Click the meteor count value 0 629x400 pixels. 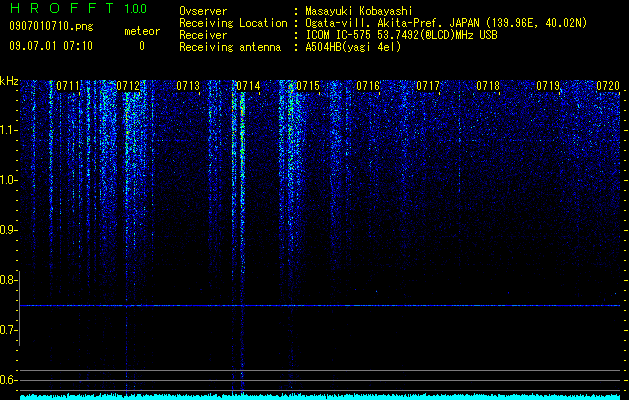(x=142, y=46)
